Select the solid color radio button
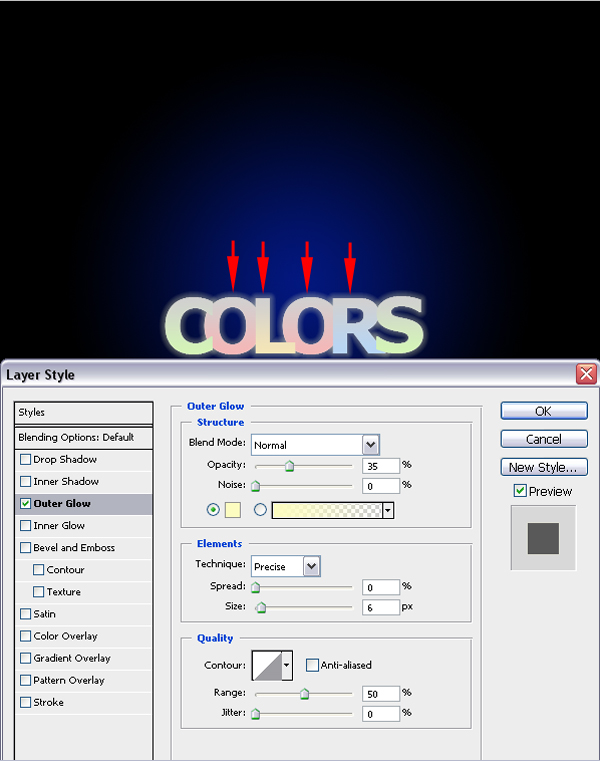 tap(213, 509)
